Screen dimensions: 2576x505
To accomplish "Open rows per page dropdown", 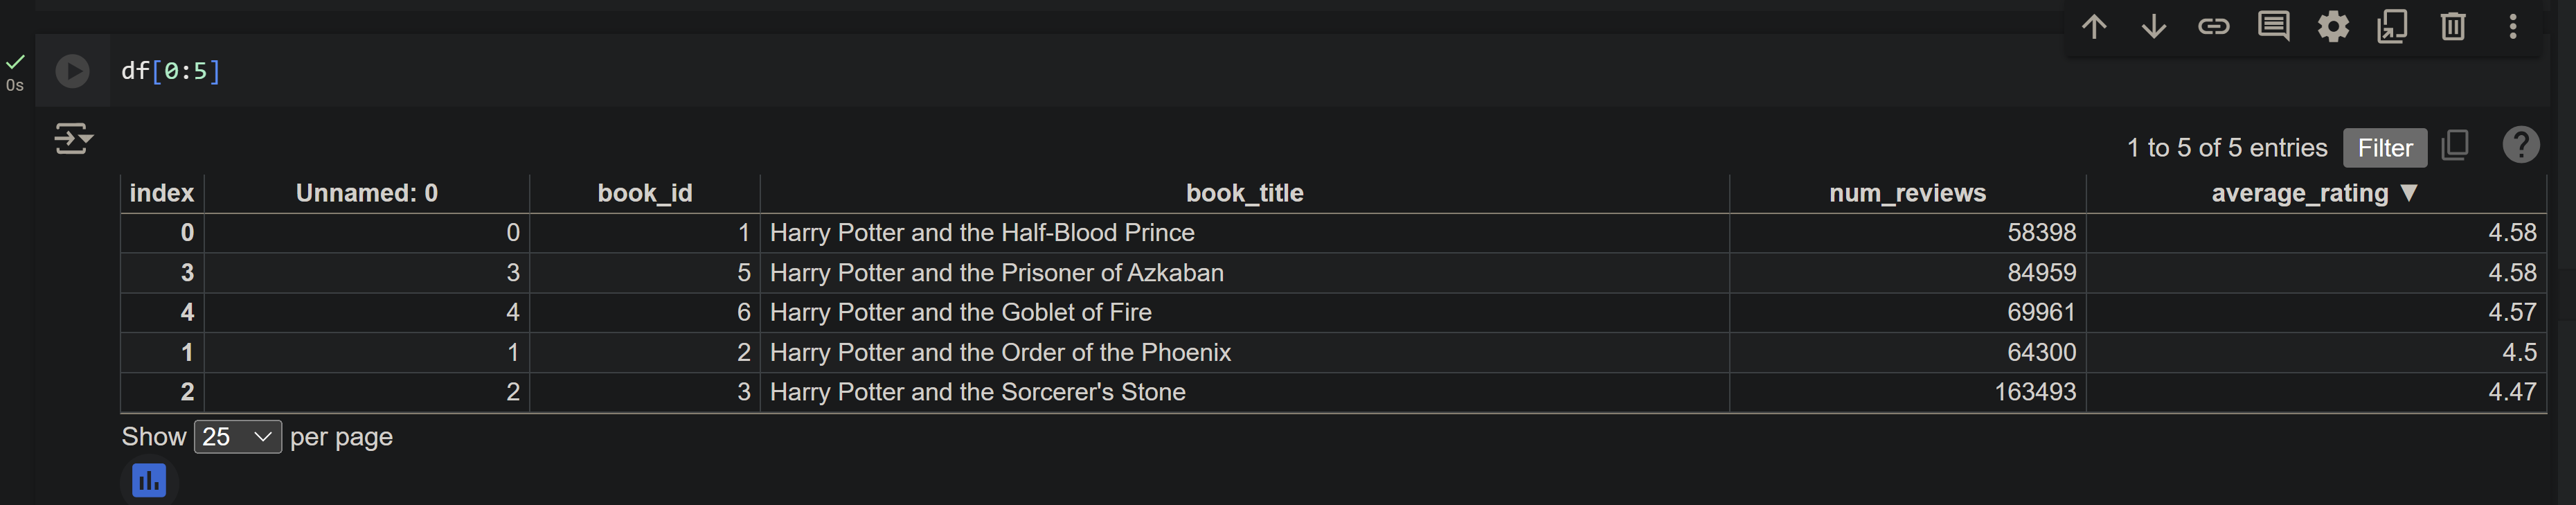I will pyautogui.click(x=237, y=437).
